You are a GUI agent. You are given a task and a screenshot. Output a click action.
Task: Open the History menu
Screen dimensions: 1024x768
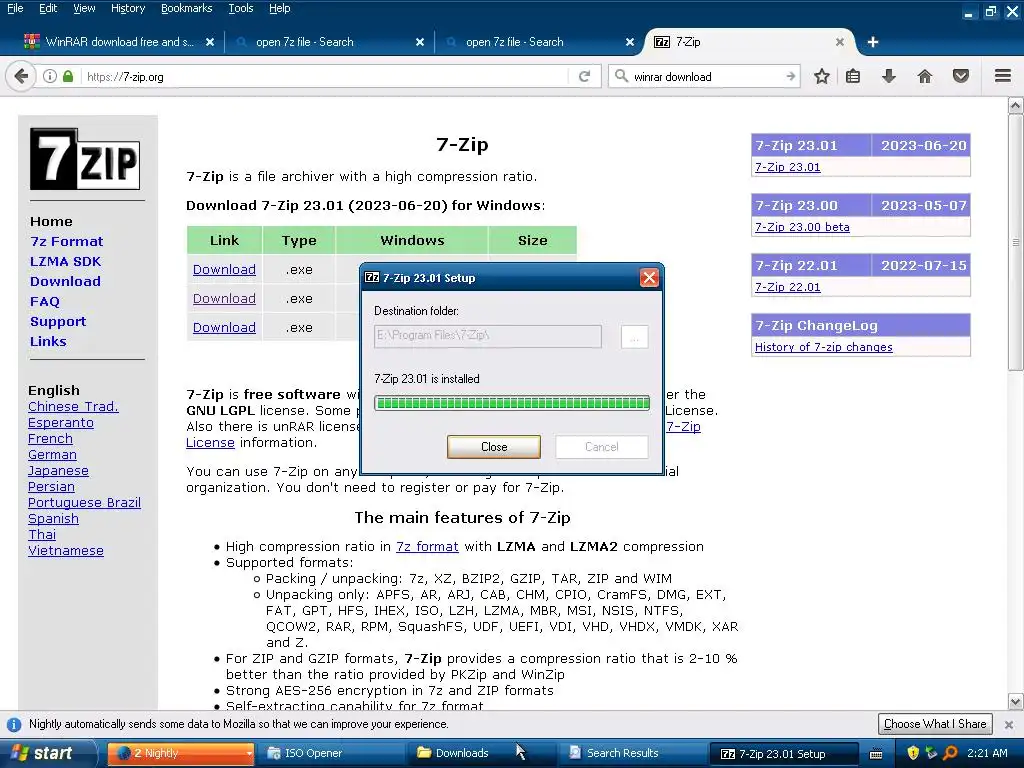pyautogui.click(x=127, y=8)
